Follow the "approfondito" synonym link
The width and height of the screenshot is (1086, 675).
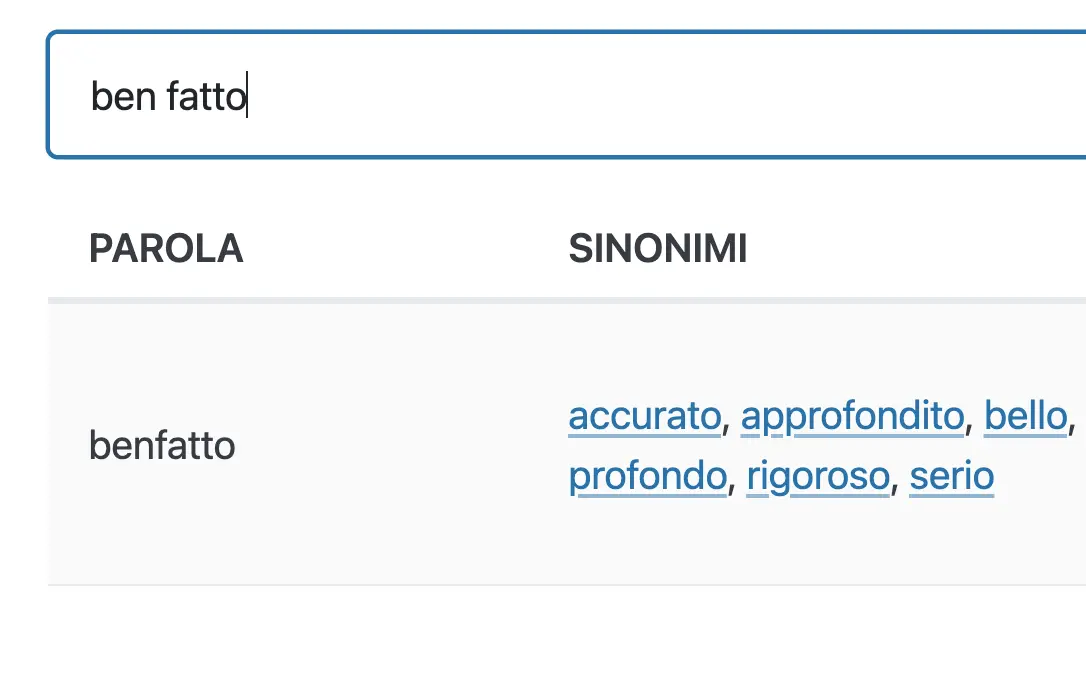click(x=853, y=416)
